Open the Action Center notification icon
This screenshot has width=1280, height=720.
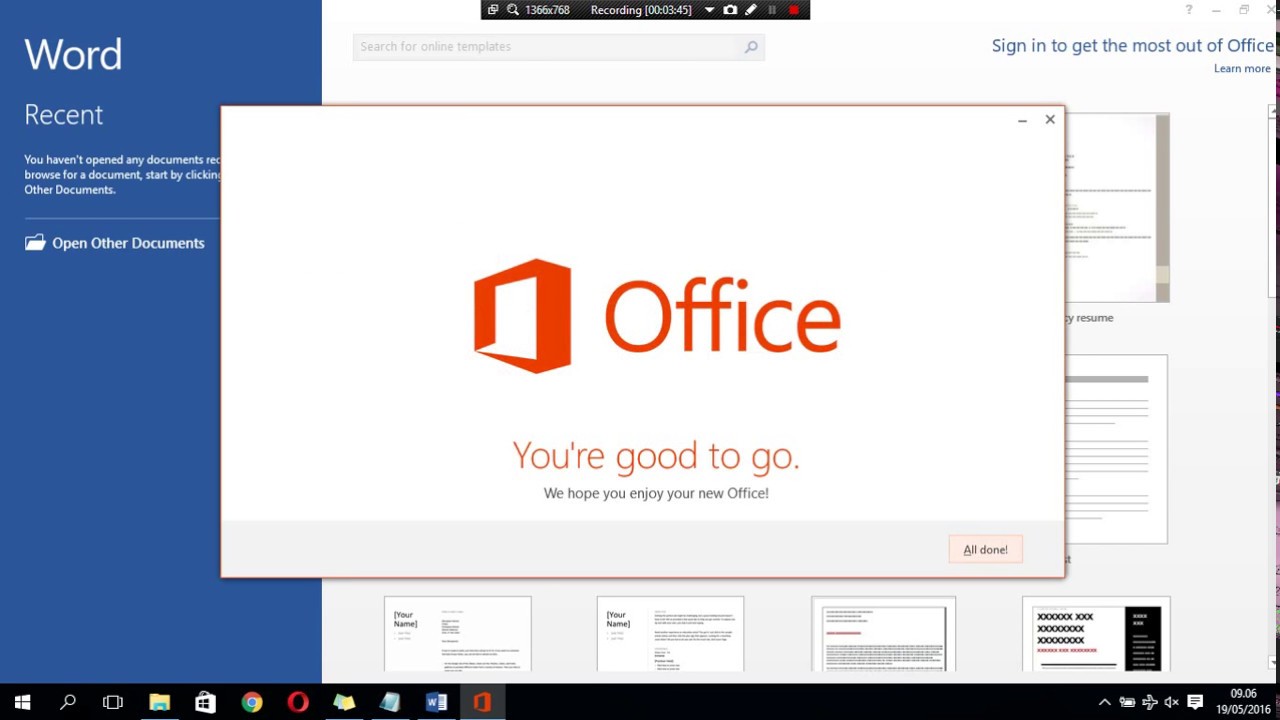pos(1194,702)
